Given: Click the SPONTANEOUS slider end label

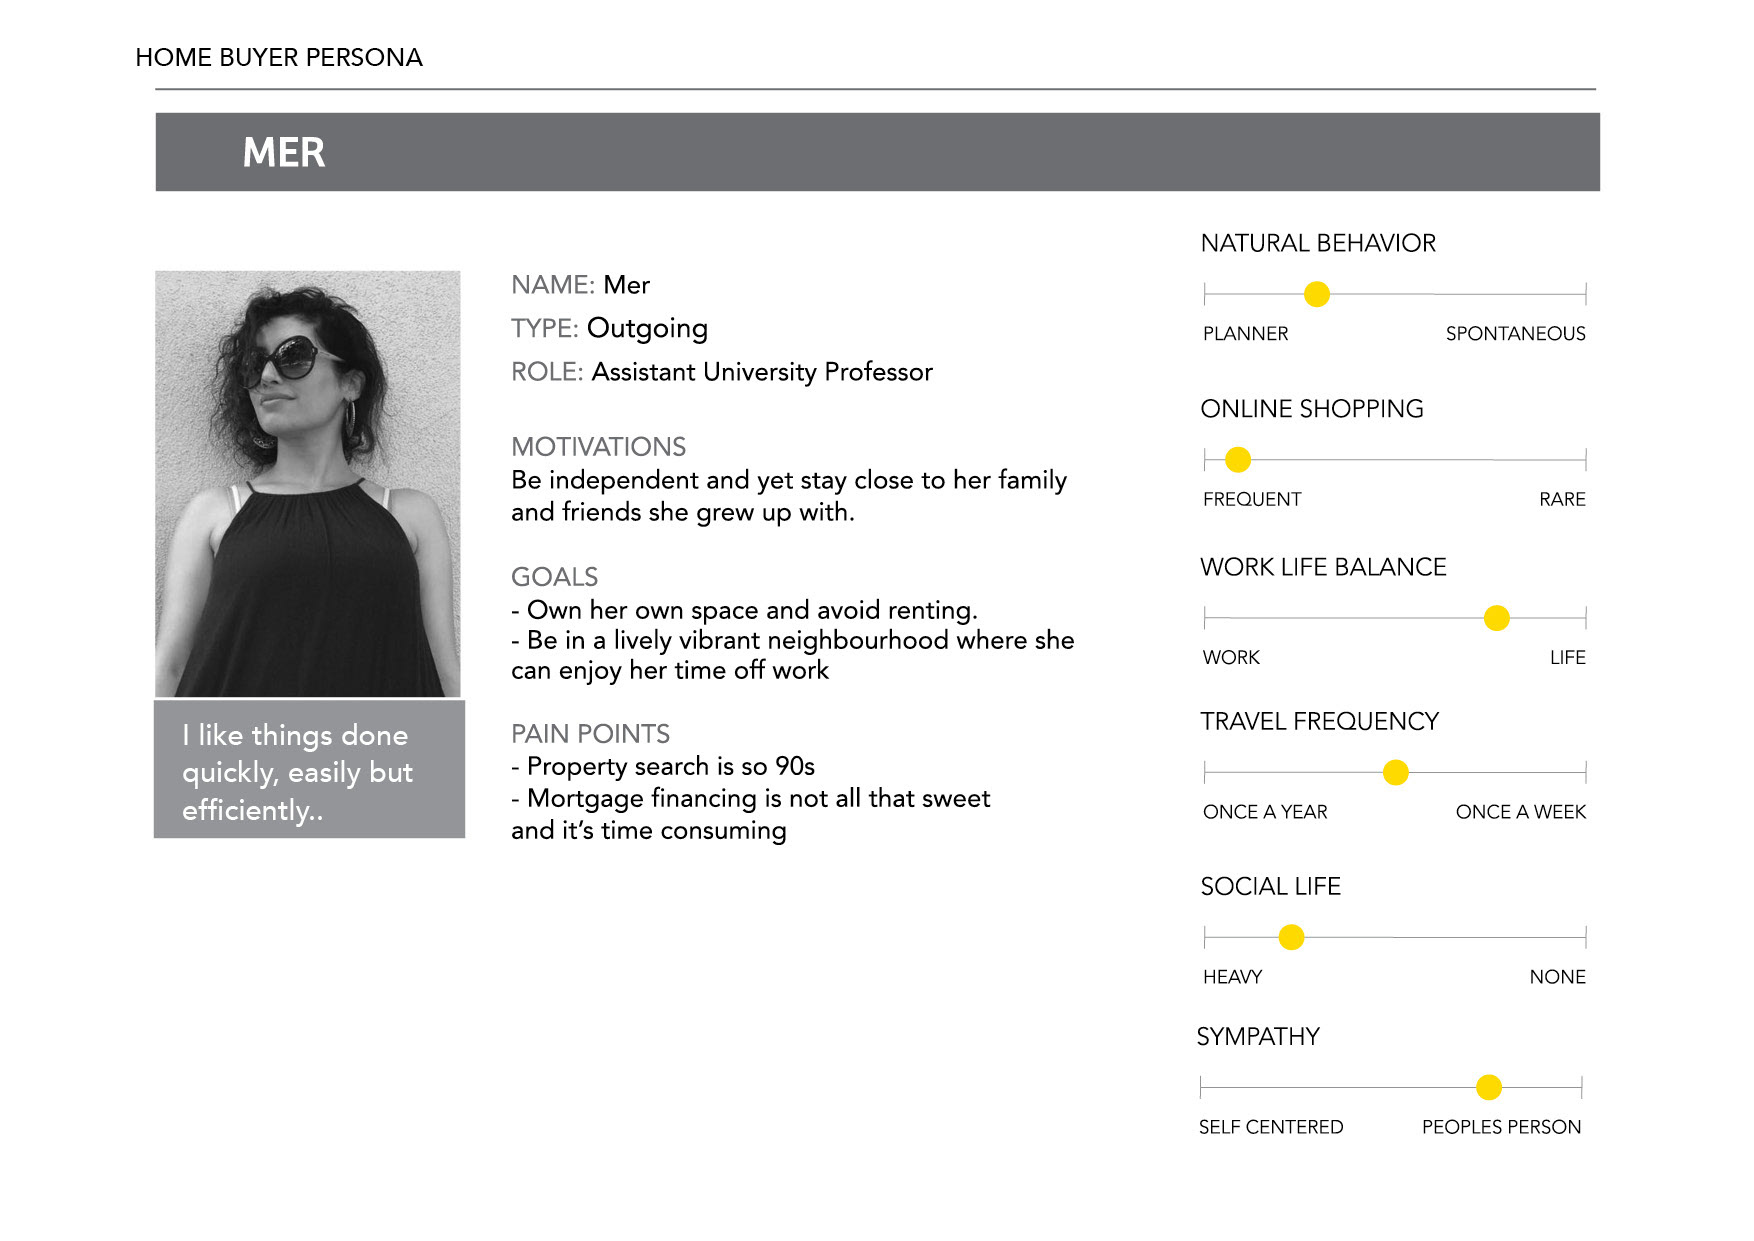Looking at the screenshot, I should point(1515,334).
